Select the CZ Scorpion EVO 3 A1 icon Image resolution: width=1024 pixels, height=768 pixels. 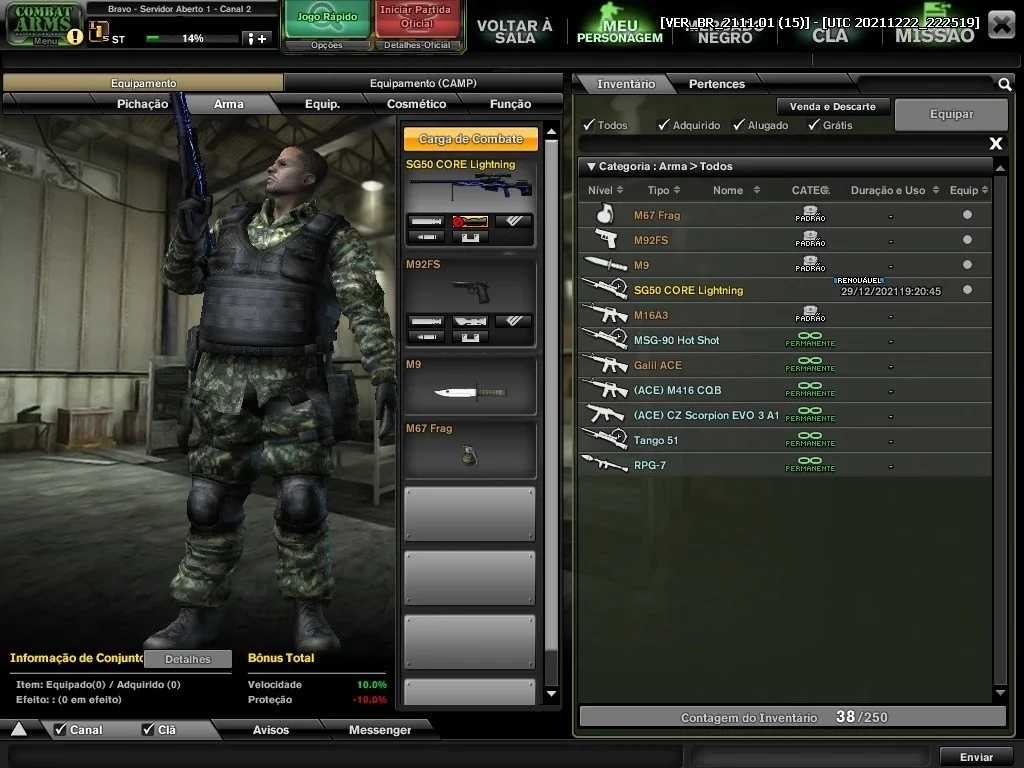point(605,413)
